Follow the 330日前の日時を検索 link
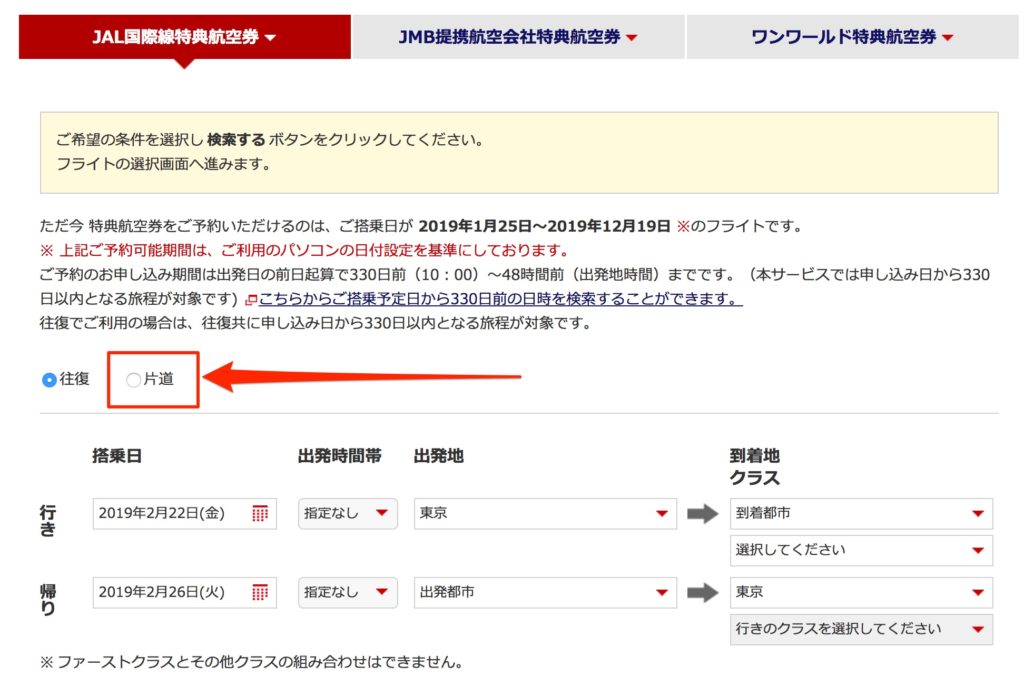The width and height of the screenshot is (1024, 677). [x=500, y=299]
